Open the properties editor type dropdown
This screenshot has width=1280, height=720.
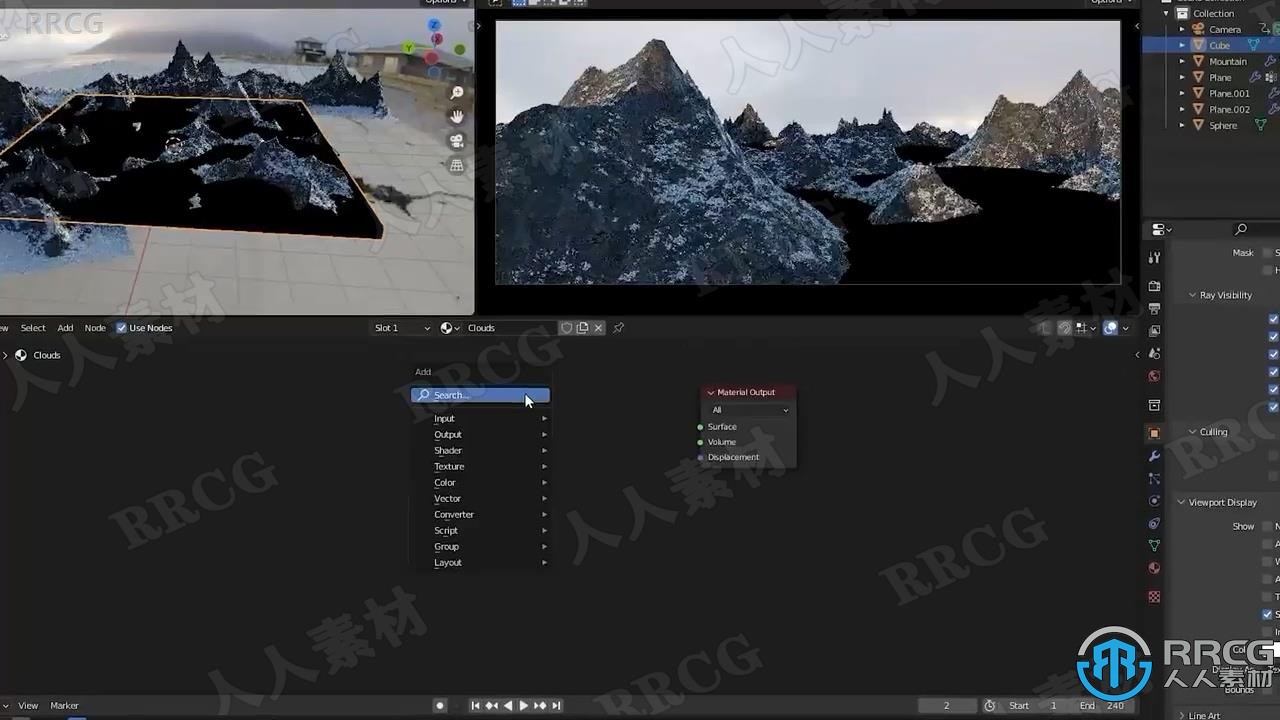click(1160, 229)
